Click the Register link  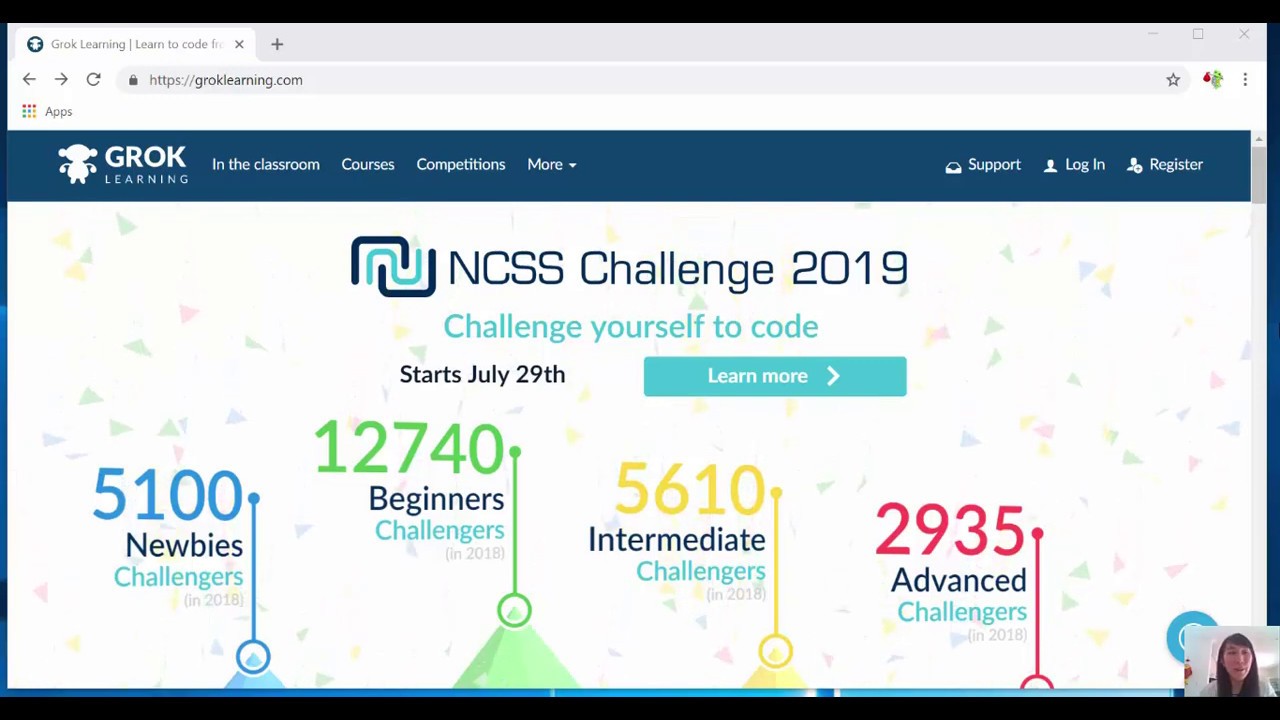click(x=1165, y=164)
